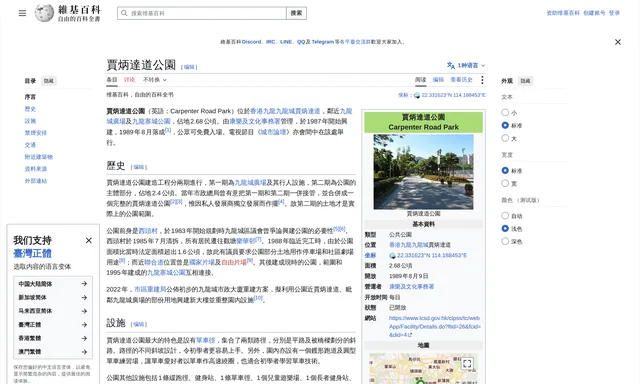Select standard width 标准

click(505, 171)
